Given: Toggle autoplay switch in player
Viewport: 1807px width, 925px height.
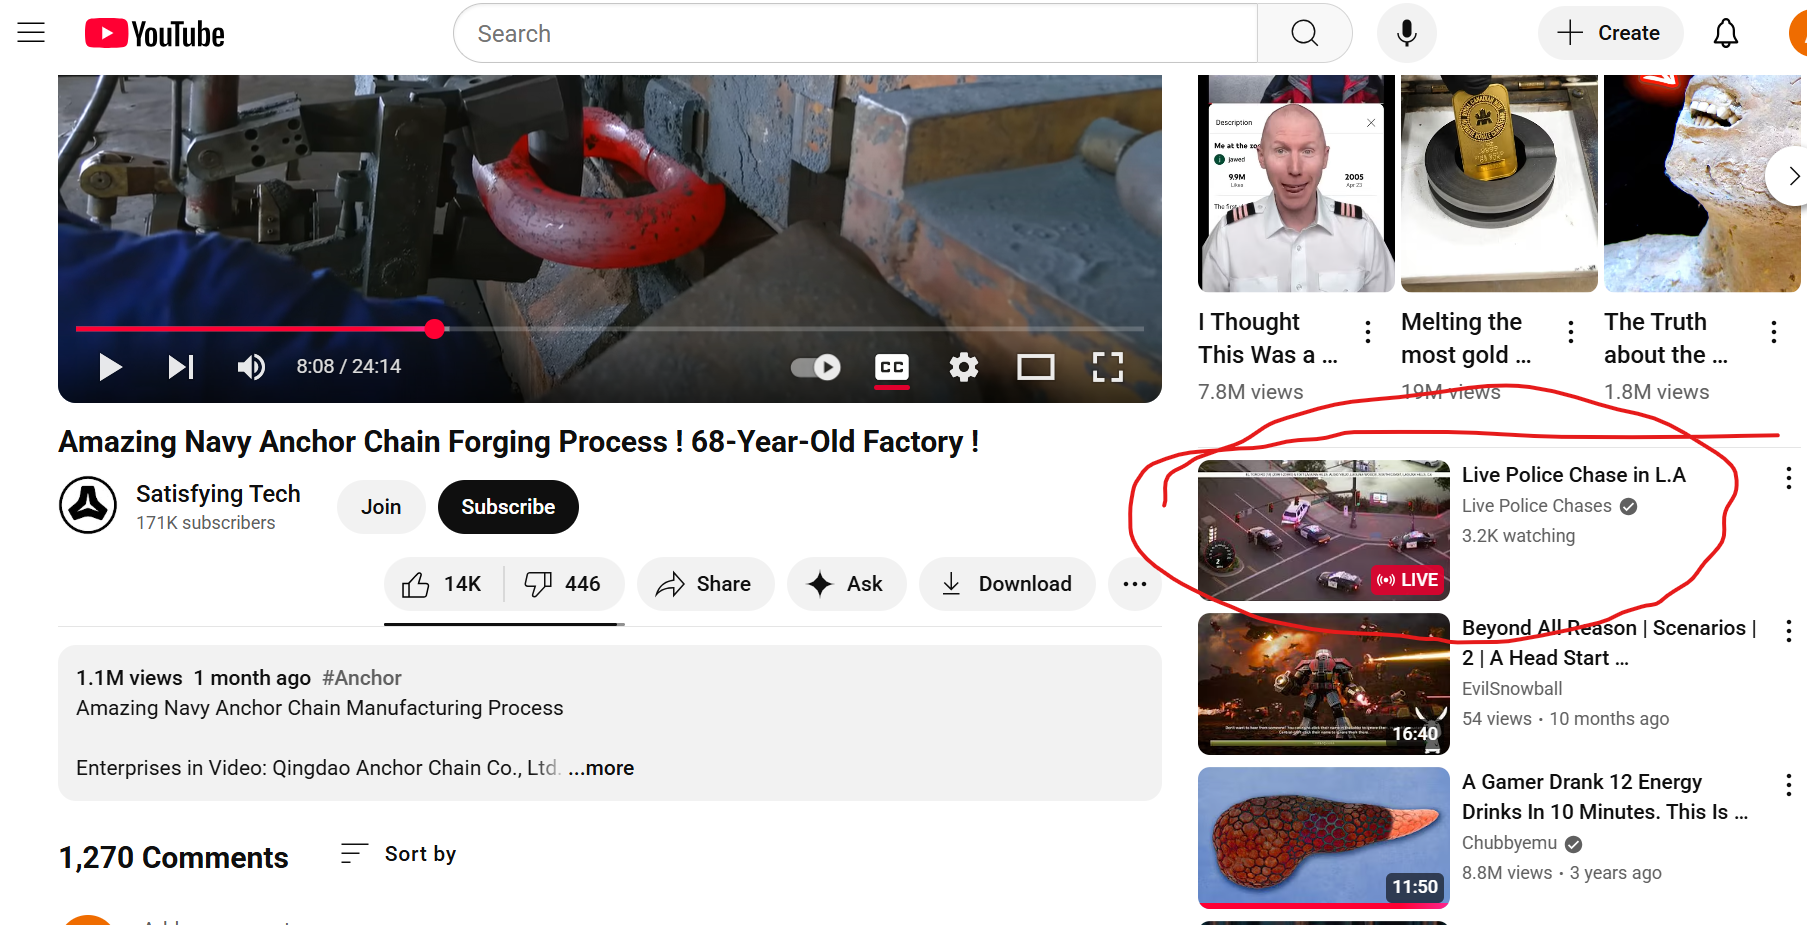Looking at the screenshot, I should 816,367.
